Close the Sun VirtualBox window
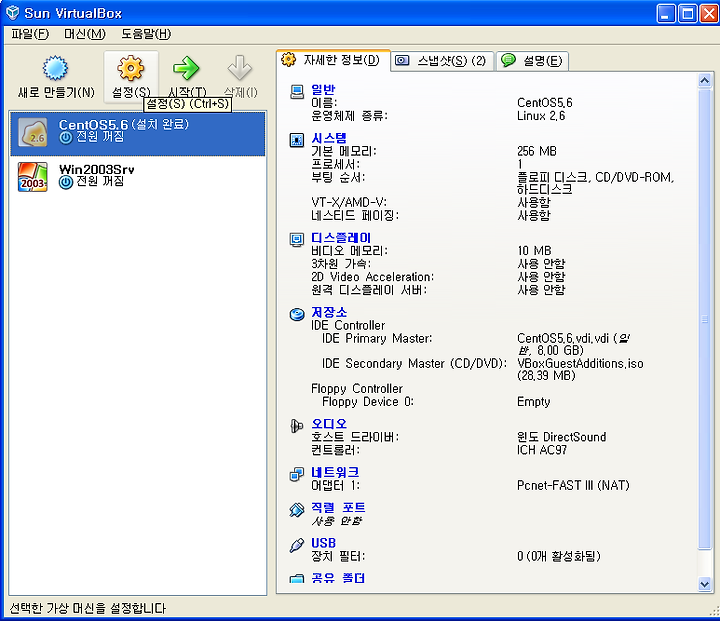This screenshot has width=720, height=621. (709, 13)
